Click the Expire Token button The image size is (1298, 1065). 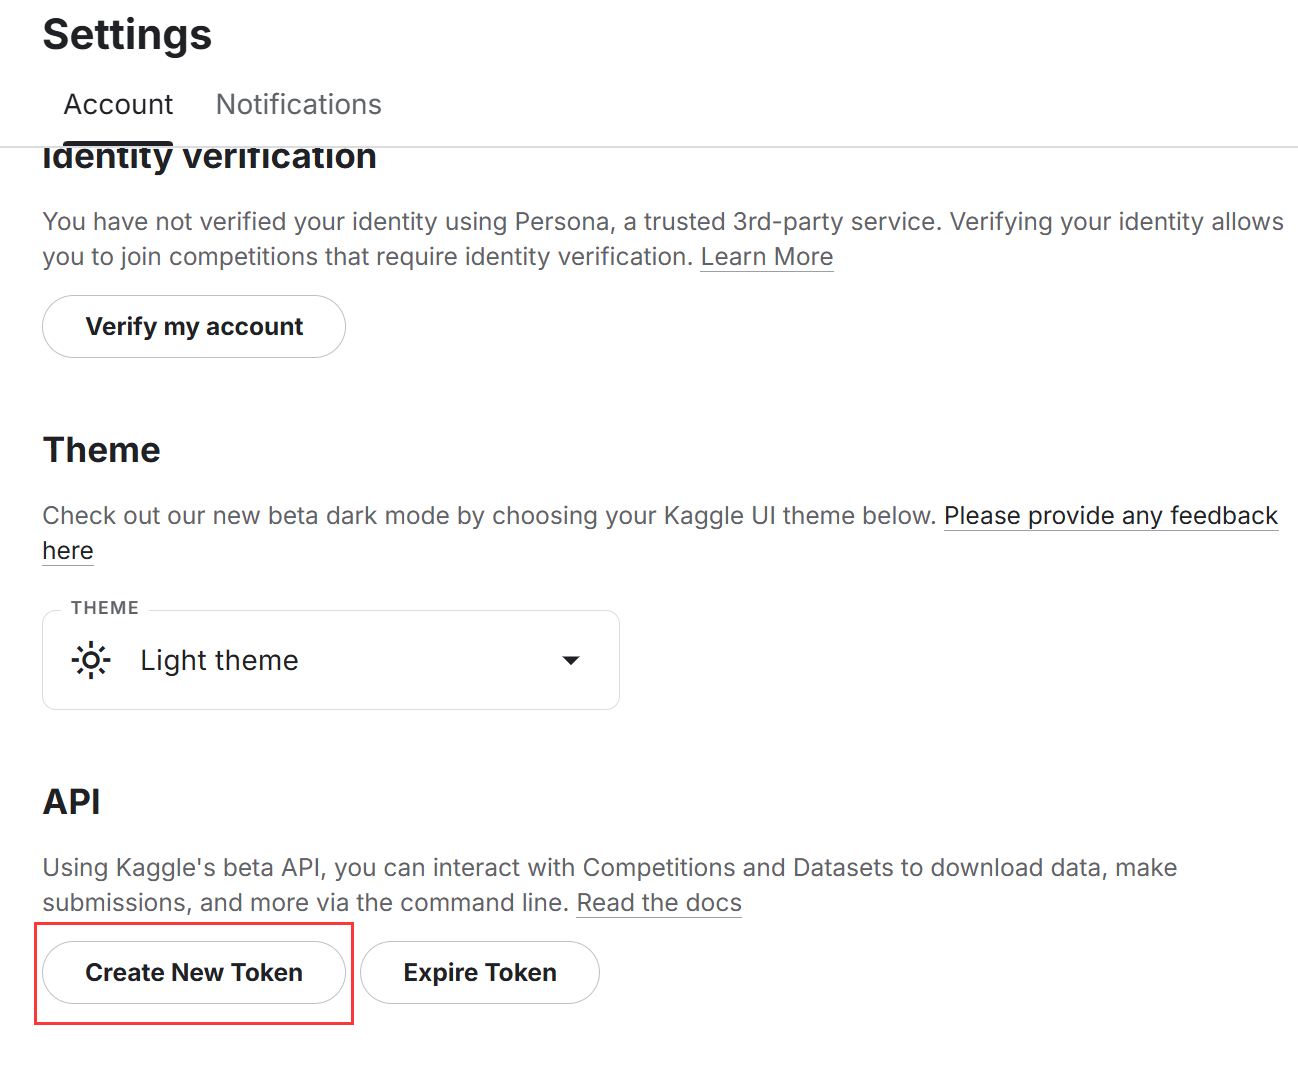[x=480, y=973]
